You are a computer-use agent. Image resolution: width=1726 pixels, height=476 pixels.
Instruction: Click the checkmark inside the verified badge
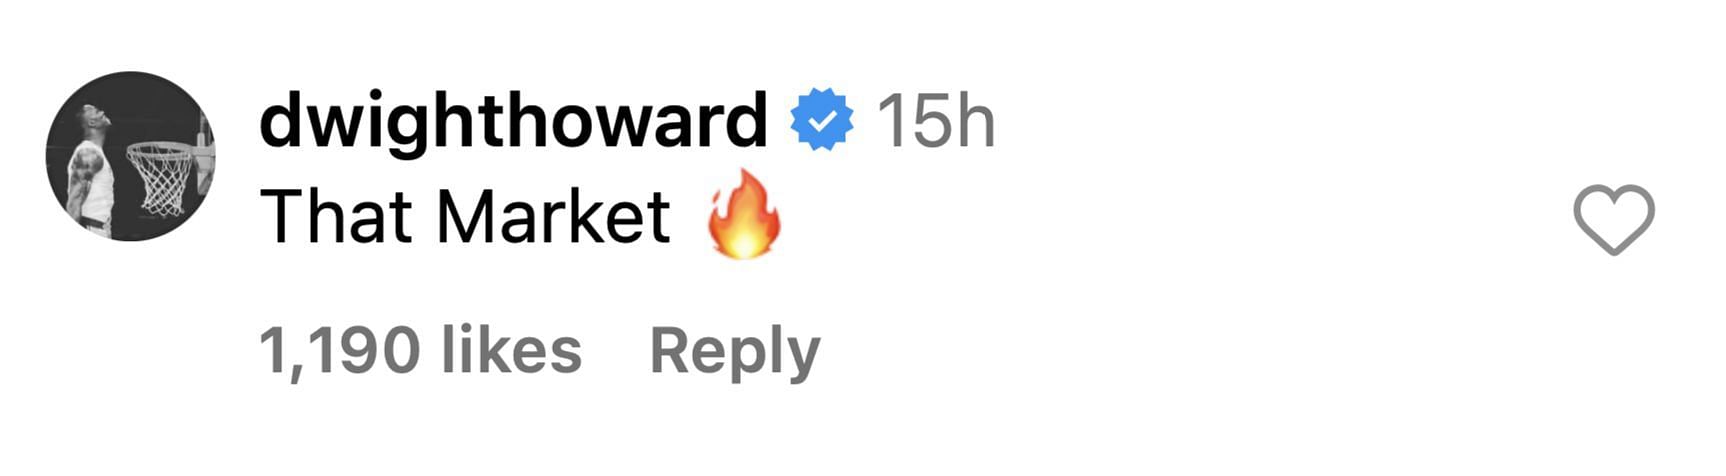[822, 121]
